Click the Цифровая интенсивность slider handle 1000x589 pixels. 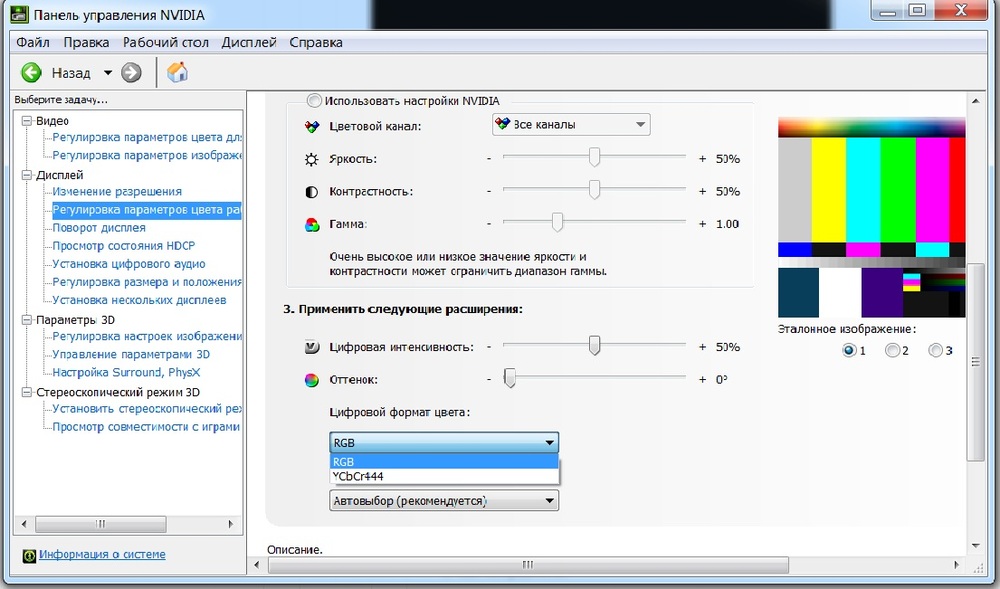pyautogui.click(x=594, y=345)
